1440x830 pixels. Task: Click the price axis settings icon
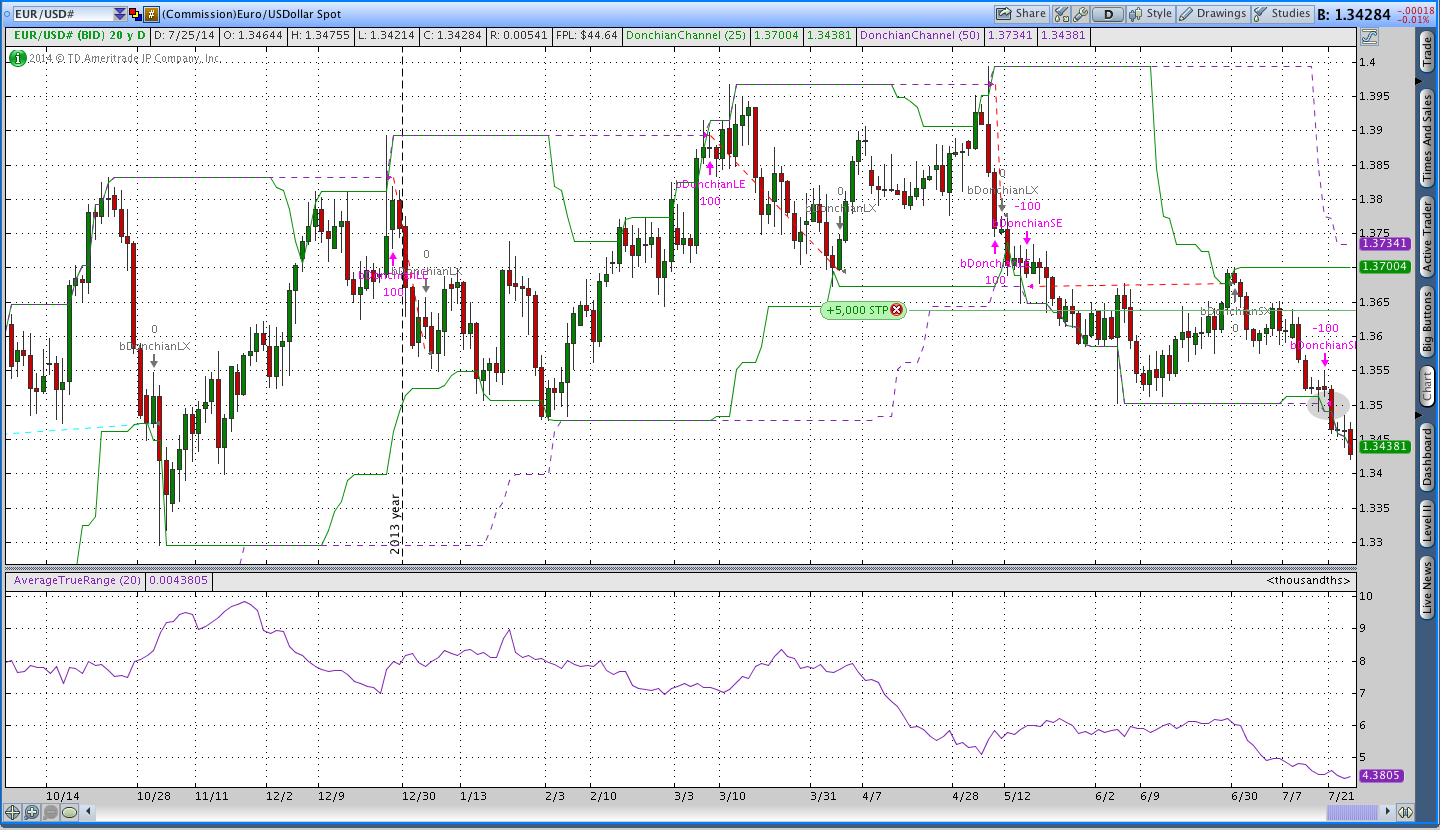click(x=1369, y=36)
